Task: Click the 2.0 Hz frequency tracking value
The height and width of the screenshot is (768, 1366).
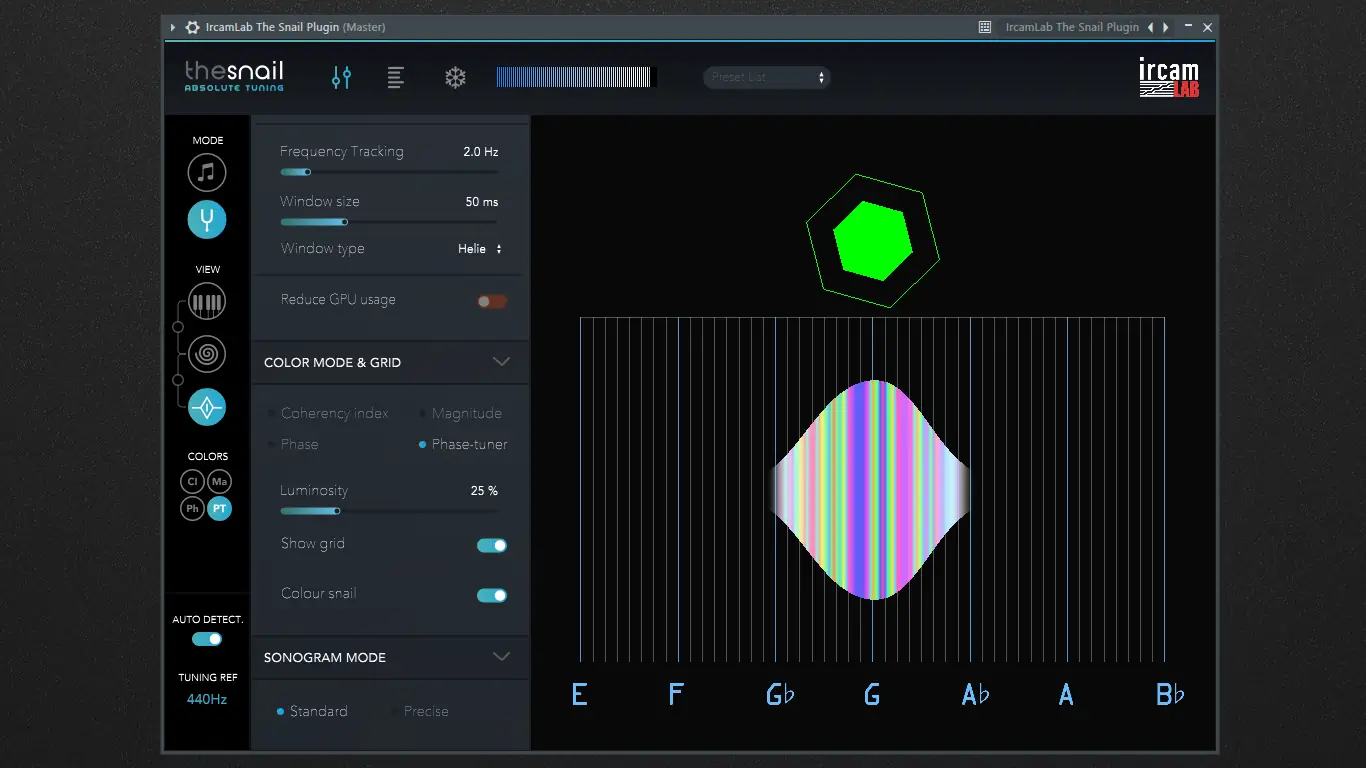Action: [481, 152]
